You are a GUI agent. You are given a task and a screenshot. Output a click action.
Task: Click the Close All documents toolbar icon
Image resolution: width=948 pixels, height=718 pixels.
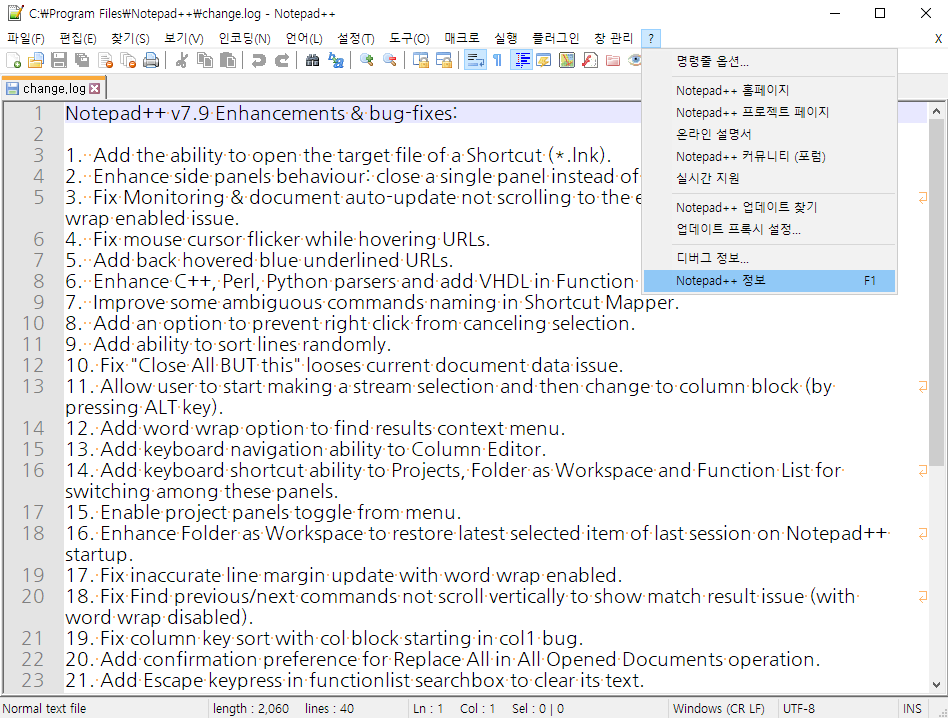point(128,60)
